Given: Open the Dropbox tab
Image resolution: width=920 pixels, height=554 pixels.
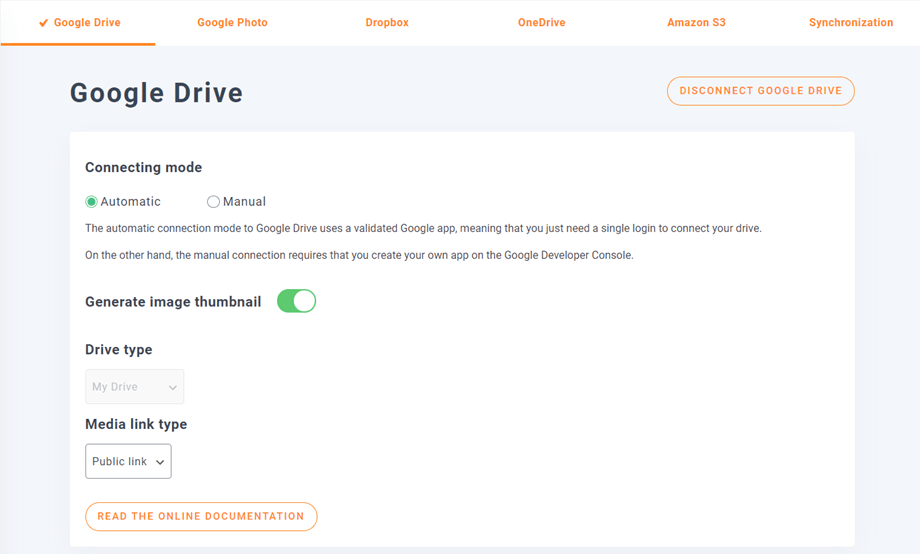Looking at the screenshot, I should [387, 23].
